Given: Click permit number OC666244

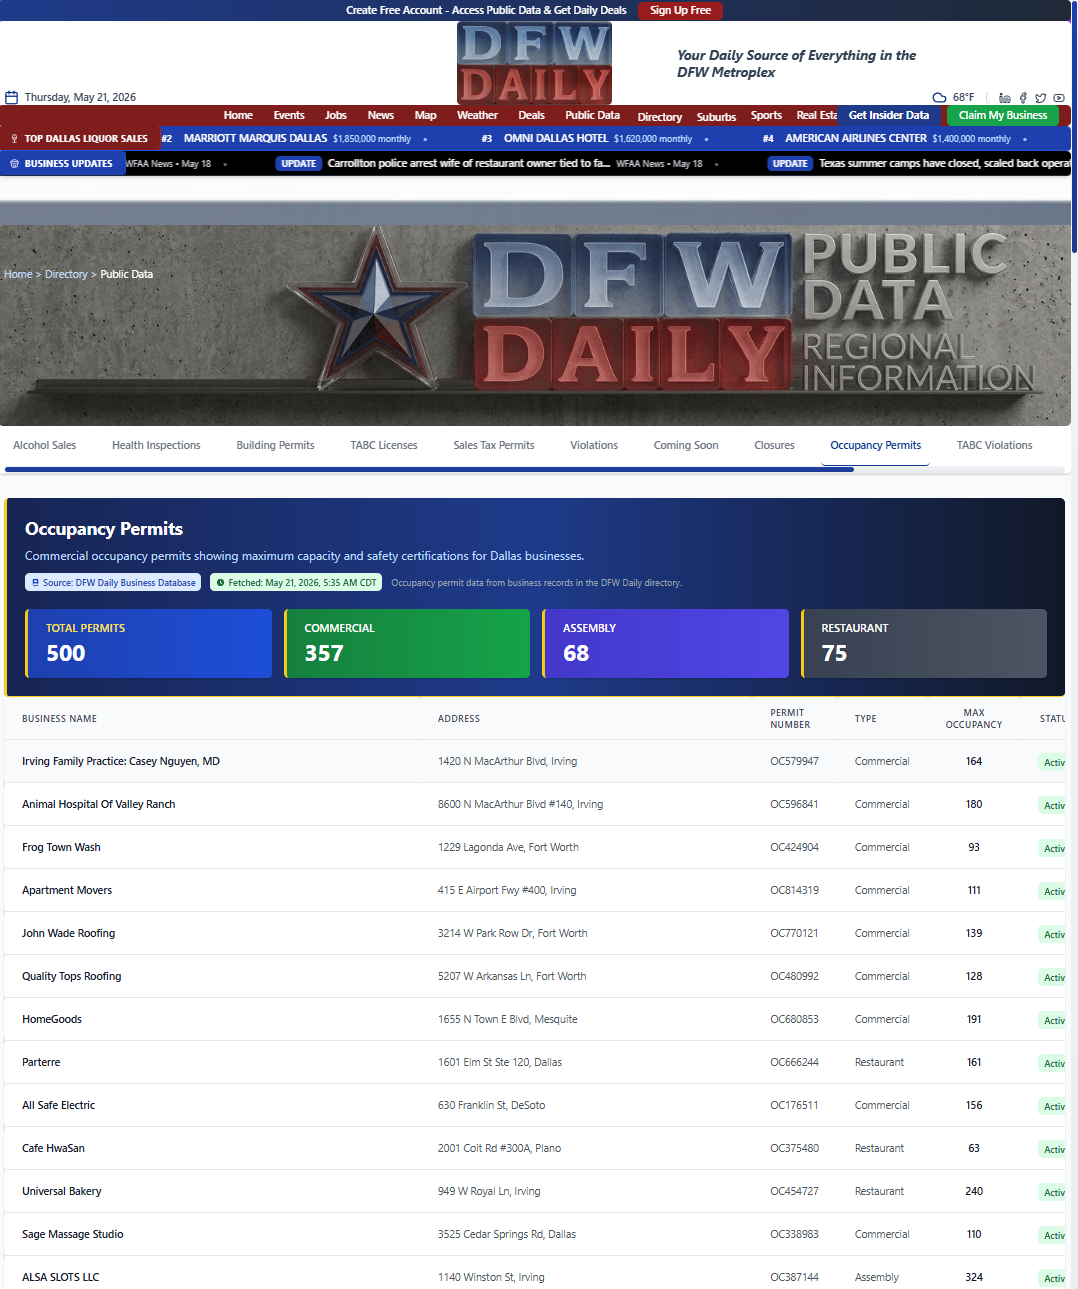Looking at the screenshot, I should coord(794,1062).
